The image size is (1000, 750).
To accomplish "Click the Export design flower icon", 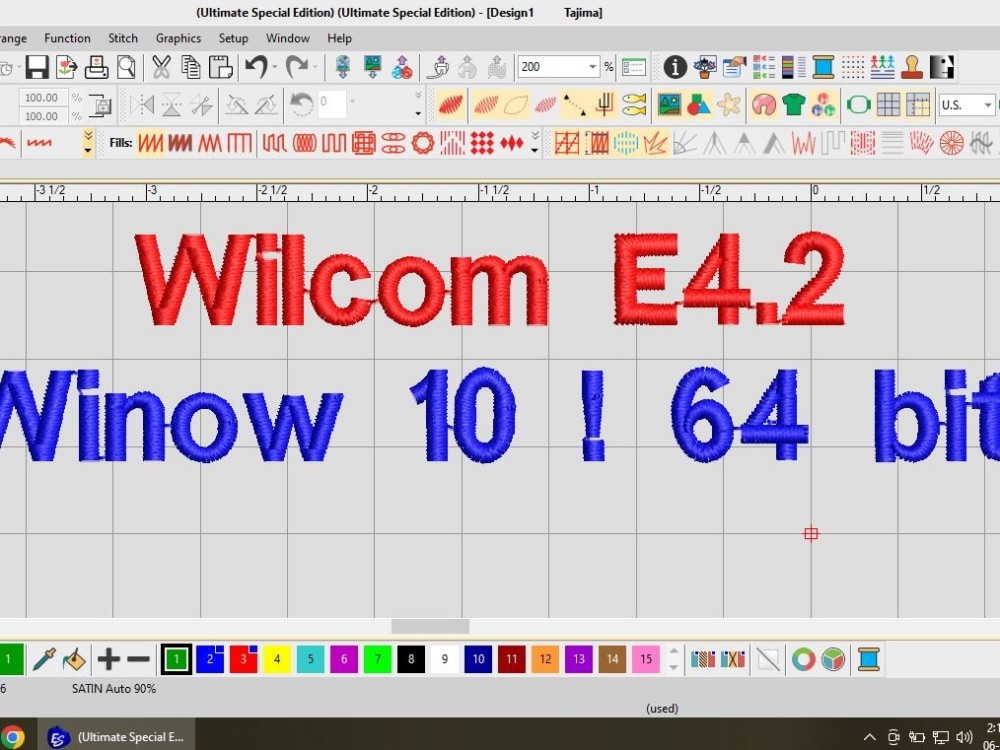I will point(66,67).
